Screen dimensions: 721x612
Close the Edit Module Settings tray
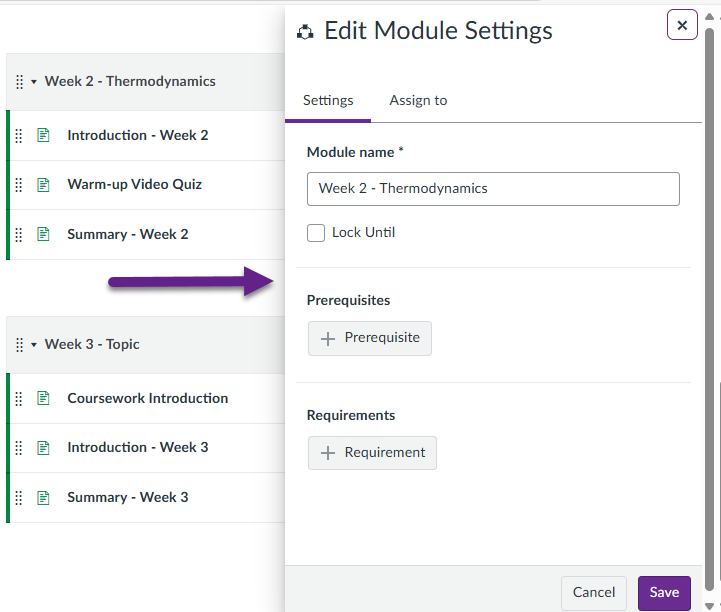pos(682,25)
